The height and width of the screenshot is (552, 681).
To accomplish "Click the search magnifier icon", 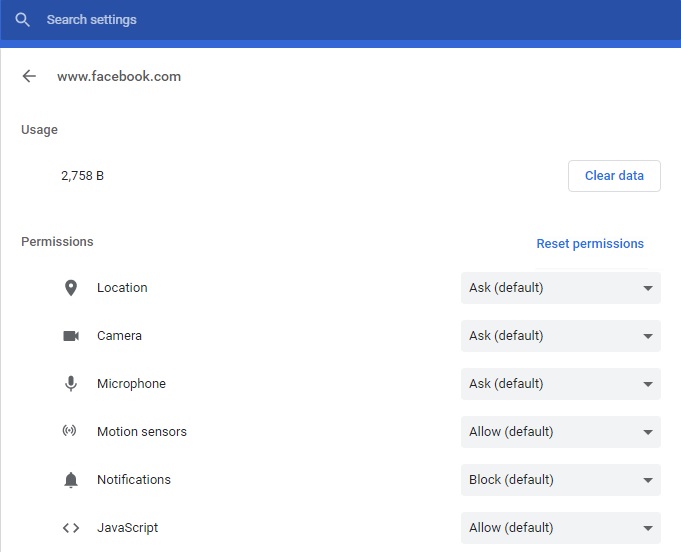I will (x=22, y=20).
